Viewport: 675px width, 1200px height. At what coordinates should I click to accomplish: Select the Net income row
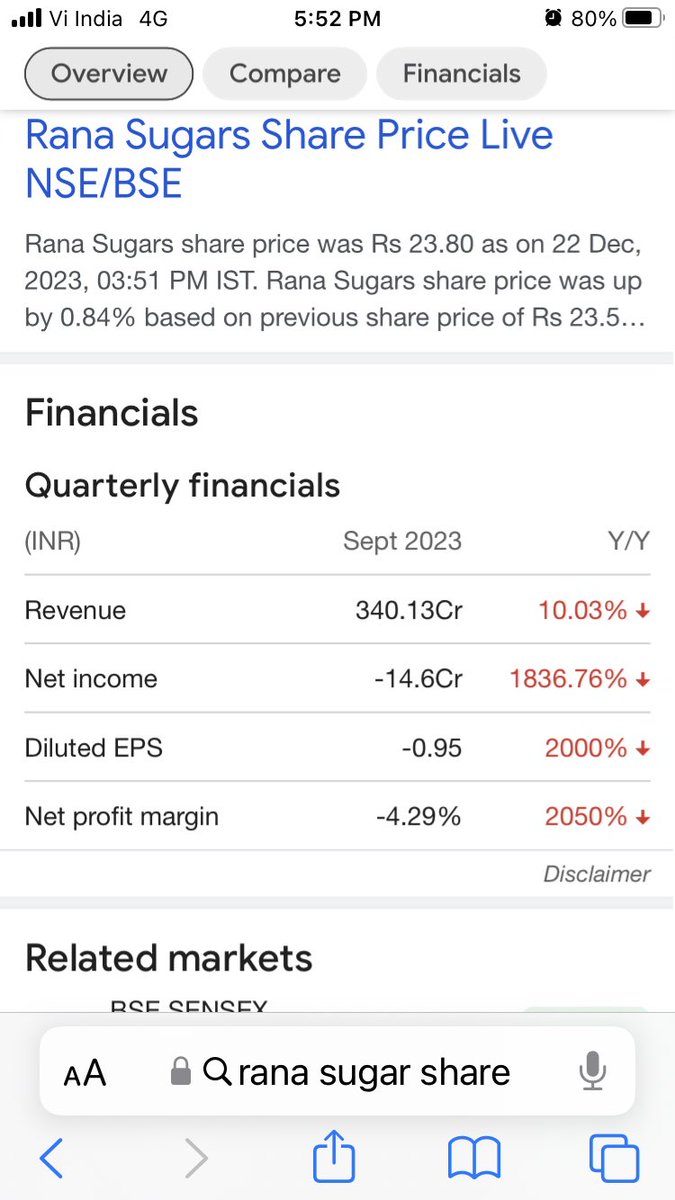pyautogui.click(x=337, y=679)
